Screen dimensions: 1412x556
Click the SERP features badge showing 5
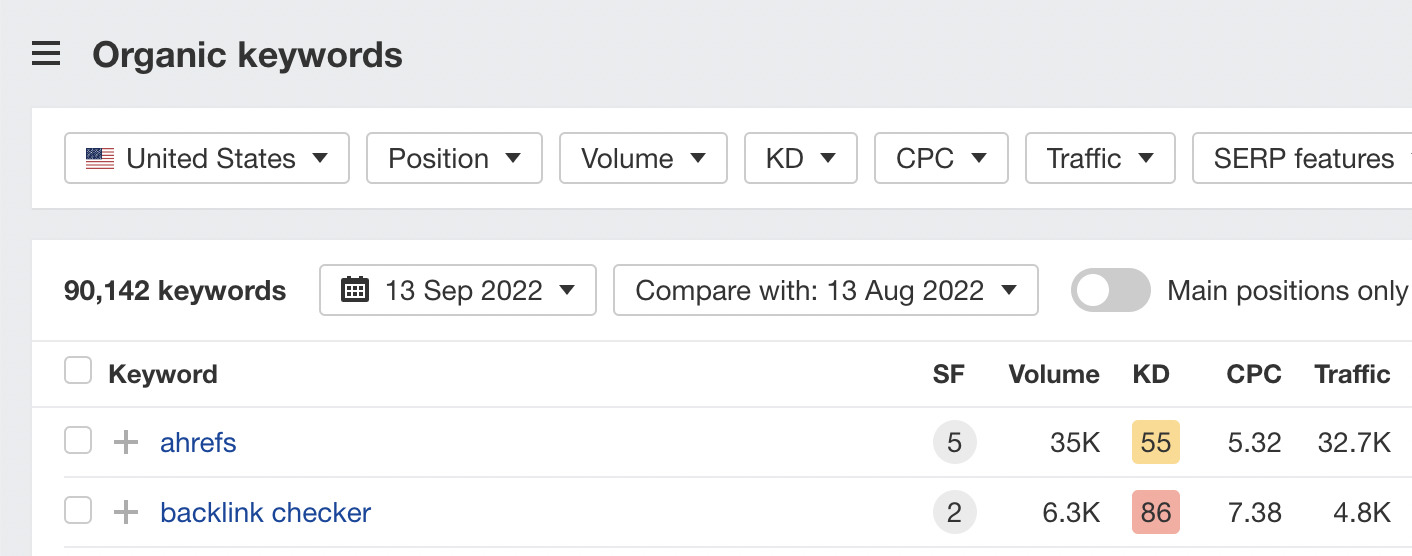[x=954, y=442]
